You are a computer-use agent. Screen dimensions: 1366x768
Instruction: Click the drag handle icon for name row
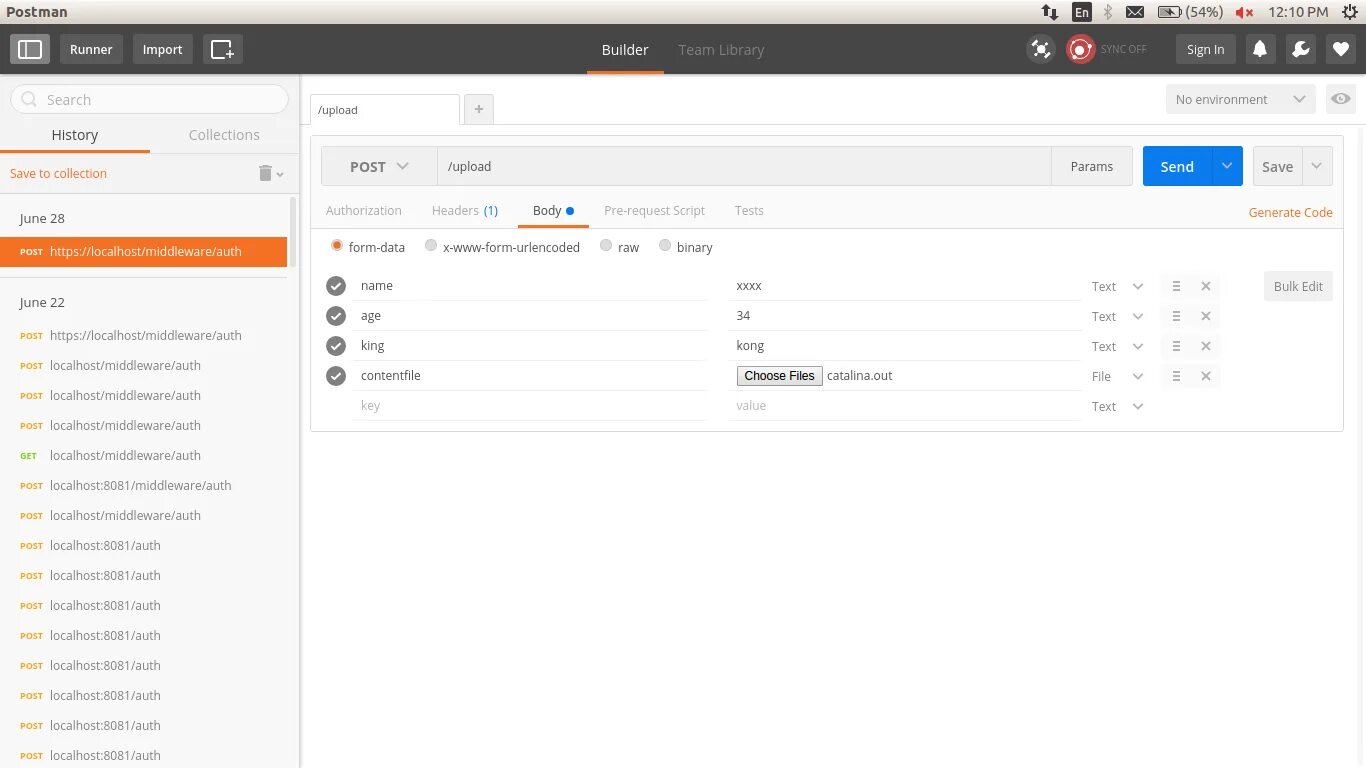[x=1176, y=286]
